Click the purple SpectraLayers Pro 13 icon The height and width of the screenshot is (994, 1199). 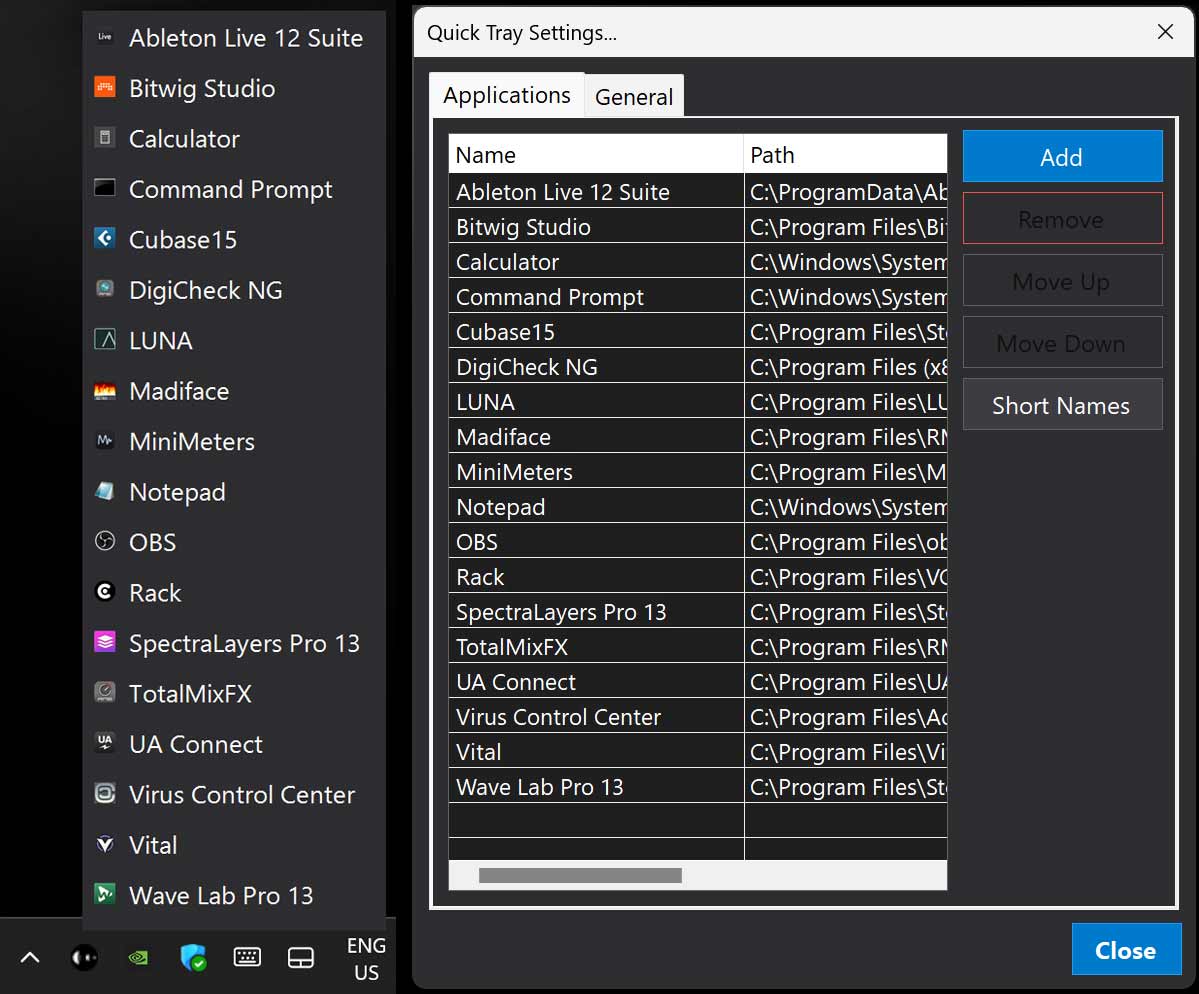click(105, 642)
